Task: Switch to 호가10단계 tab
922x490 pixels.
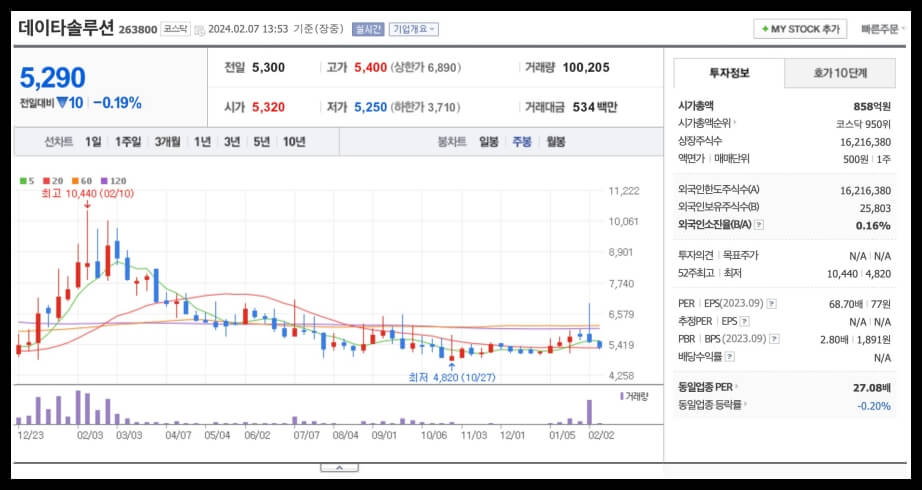Action: pos(840,73)
